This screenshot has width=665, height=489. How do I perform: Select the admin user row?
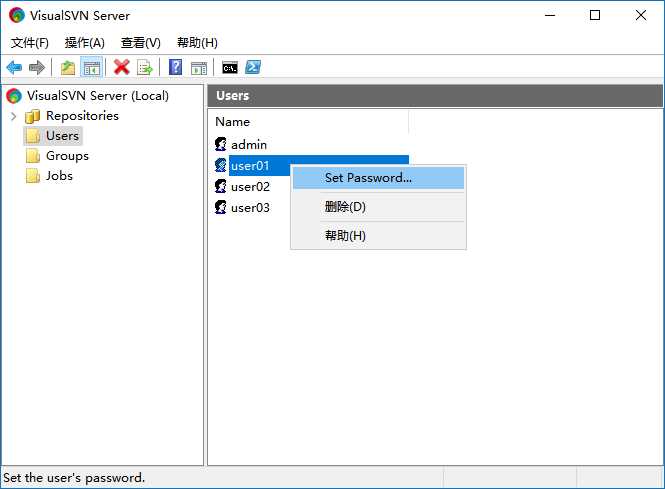click(249, 145)
